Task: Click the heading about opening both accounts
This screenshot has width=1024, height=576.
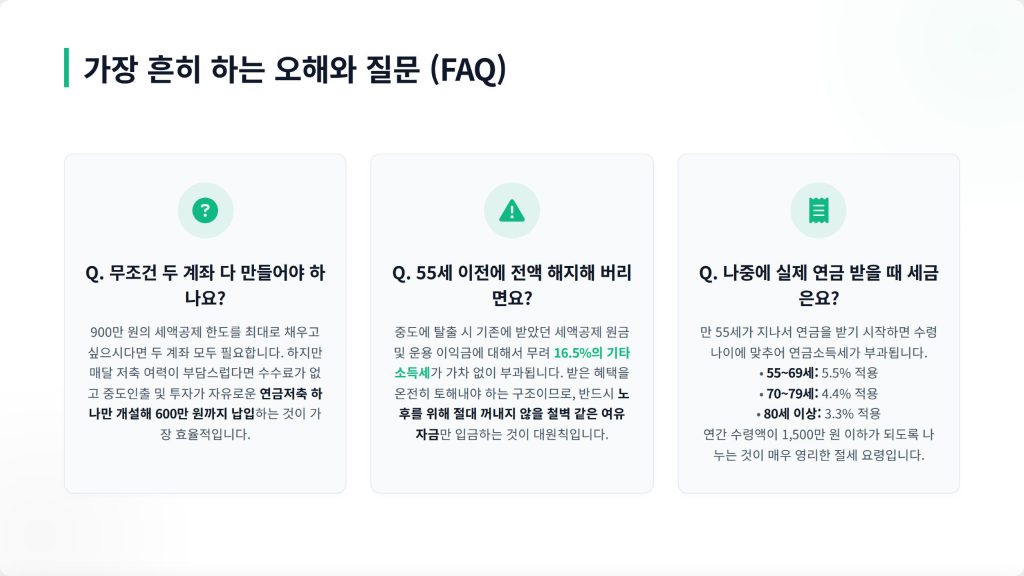Action: pos(205,285)
